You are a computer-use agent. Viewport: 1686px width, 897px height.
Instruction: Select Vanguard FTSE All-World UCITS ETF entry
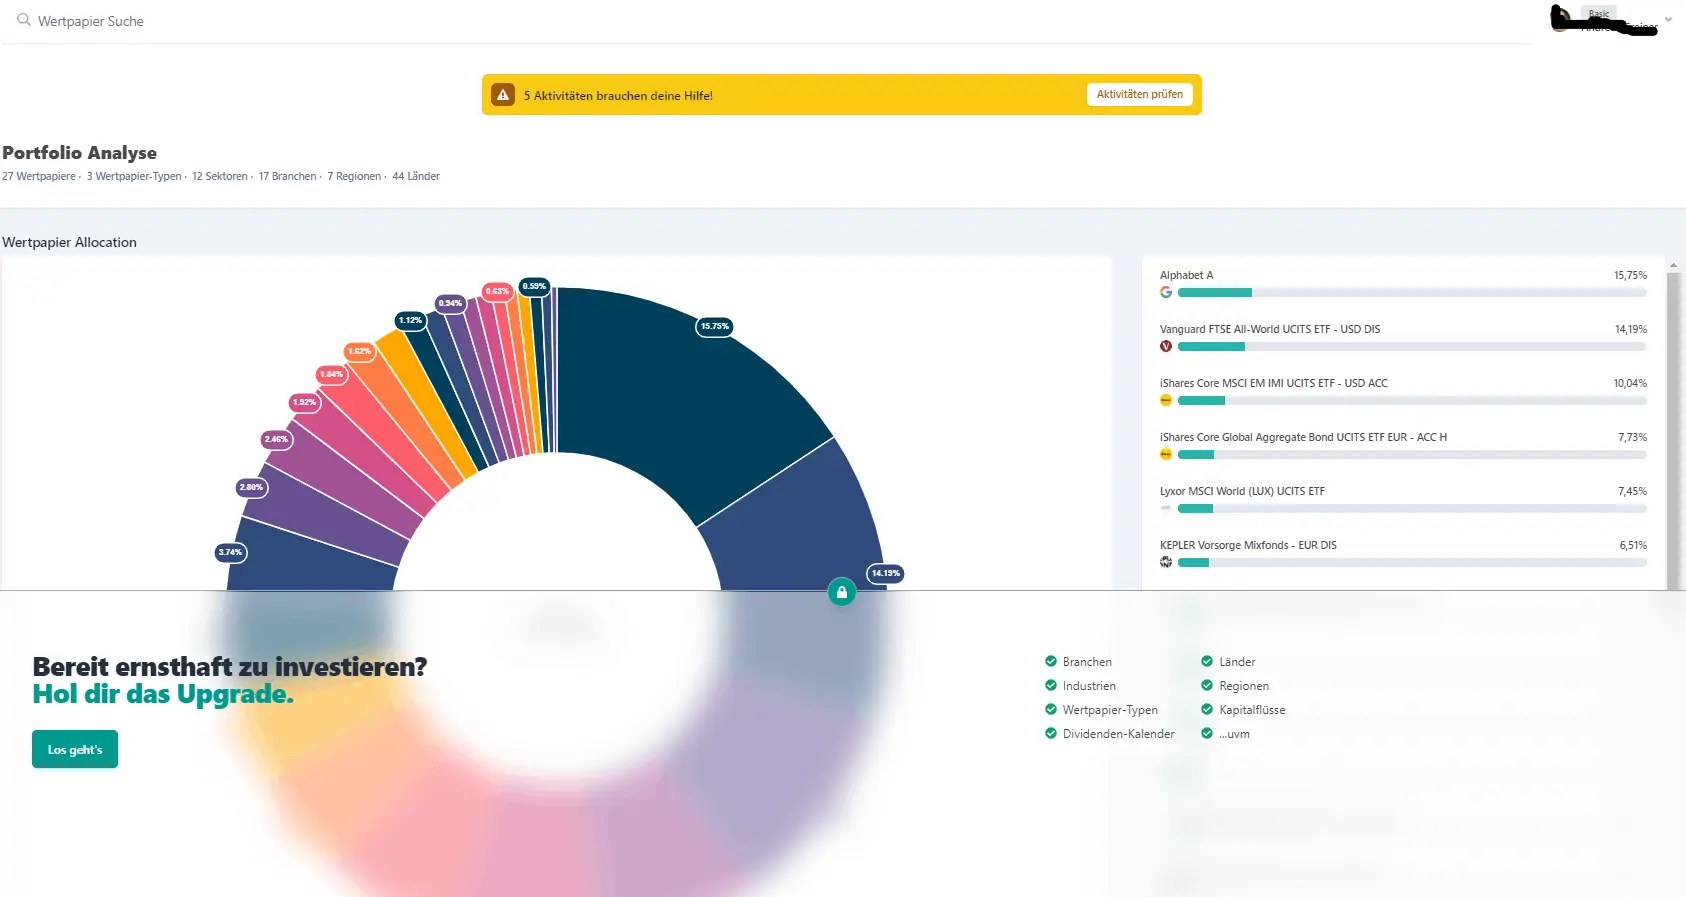click(1270, 329)
